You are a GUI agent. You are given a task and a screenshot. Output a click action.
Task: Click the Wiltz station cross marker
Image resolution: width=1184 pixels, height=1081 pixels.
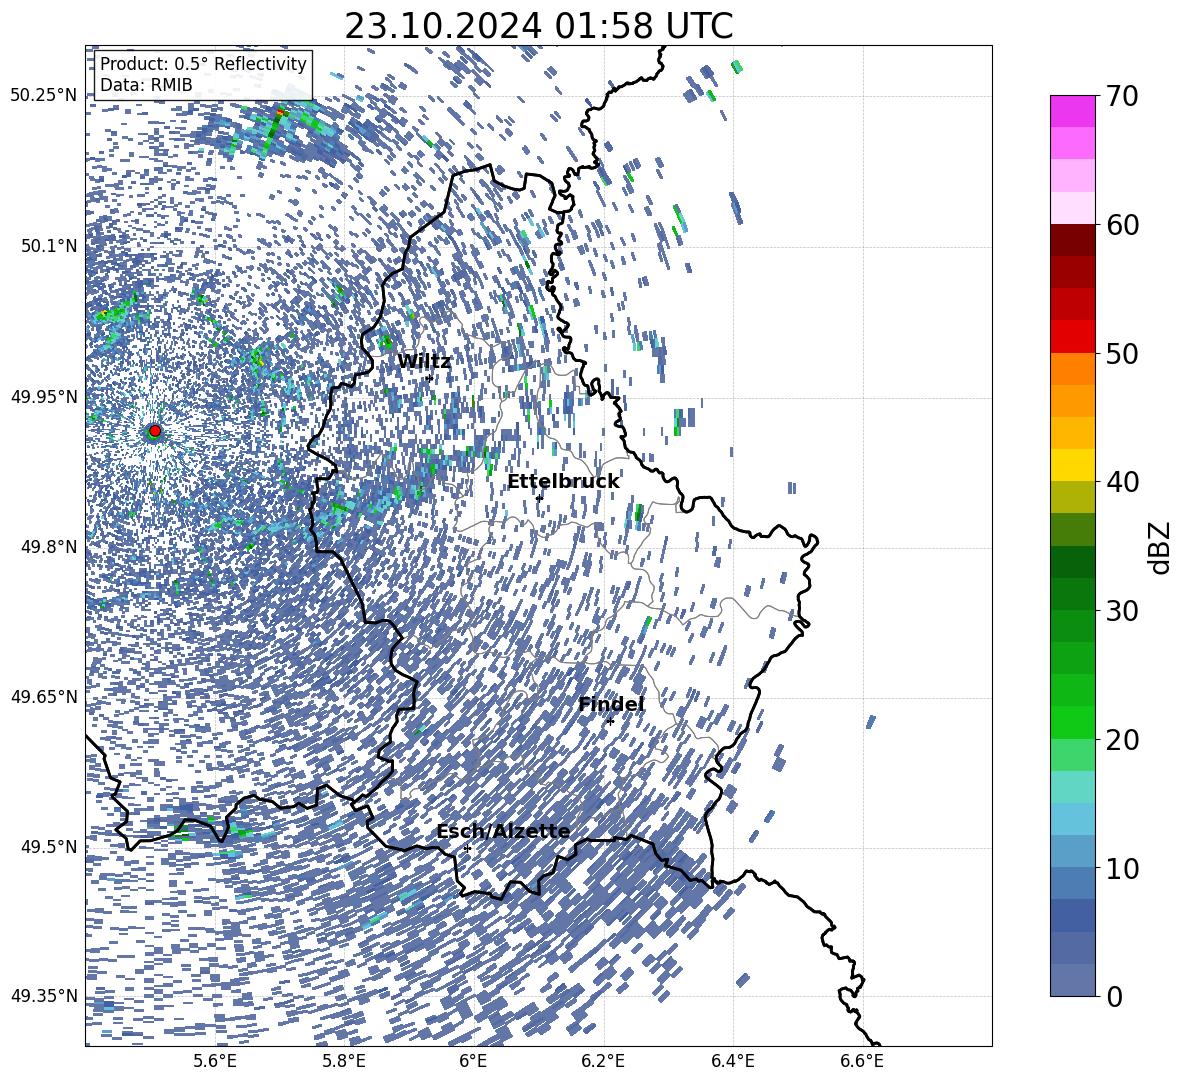coord(429,377)
